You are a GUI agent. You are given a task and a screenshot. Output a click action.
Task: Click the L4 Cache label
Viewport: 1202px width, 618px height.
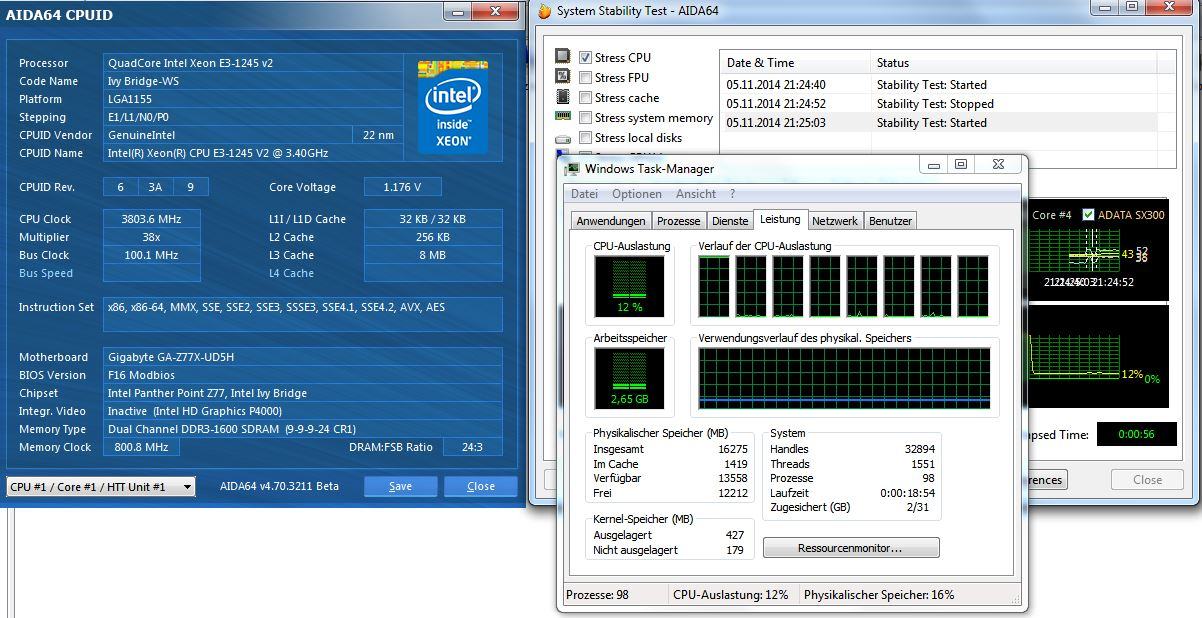click(x=292, y=273)
